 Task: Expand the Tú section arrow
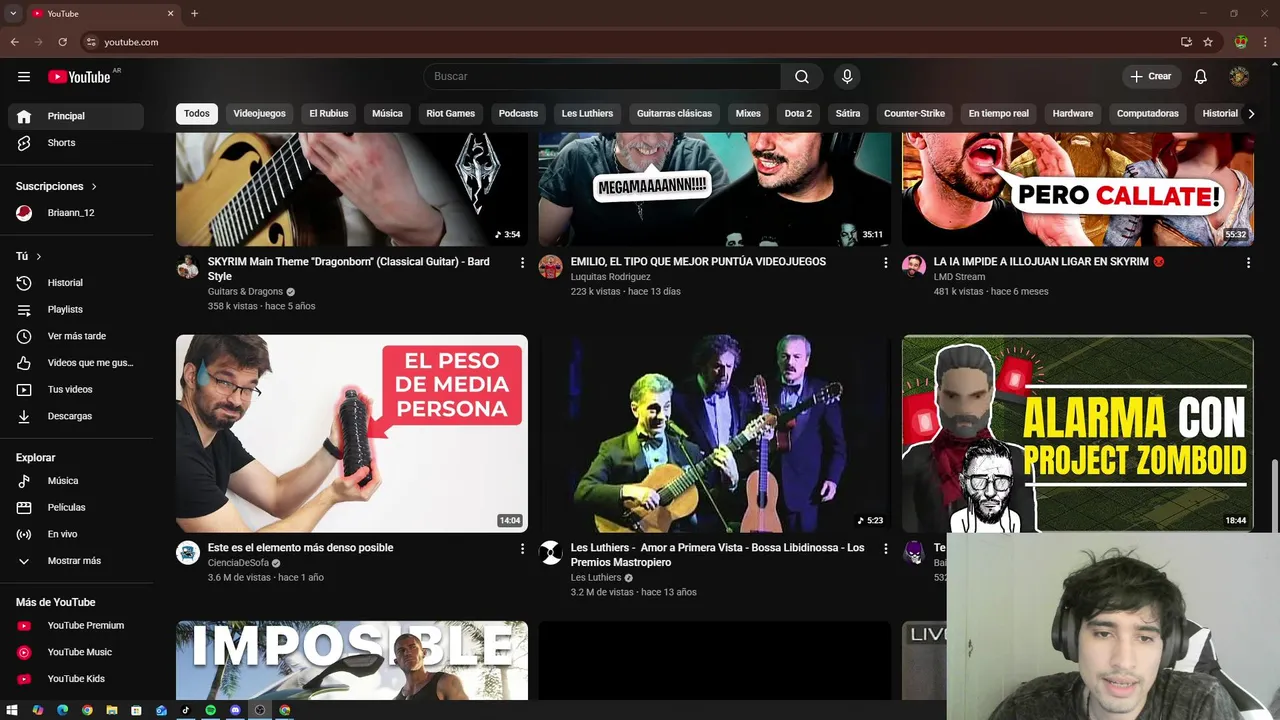(x=39, y=257)
